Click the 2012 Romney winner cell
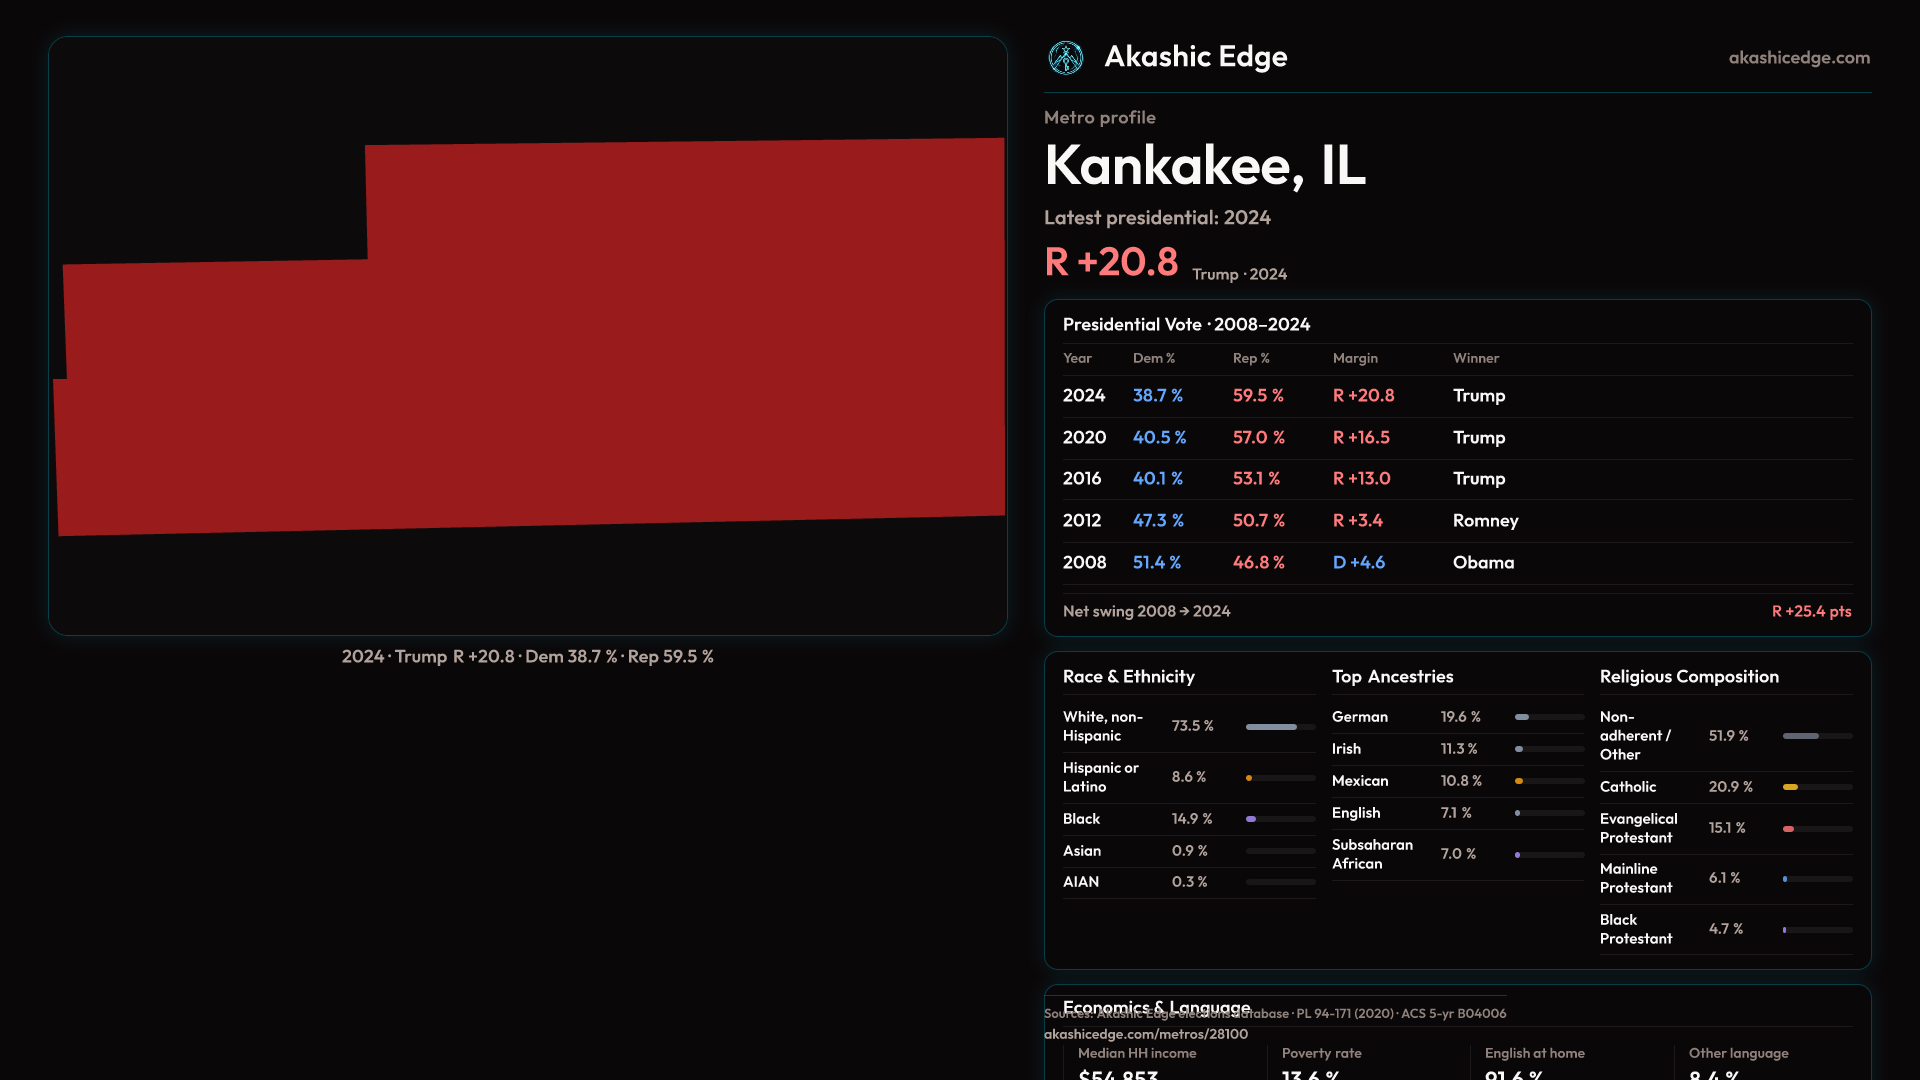The width and height of the screenshot is (1920, 1080). coord(1485,521)
